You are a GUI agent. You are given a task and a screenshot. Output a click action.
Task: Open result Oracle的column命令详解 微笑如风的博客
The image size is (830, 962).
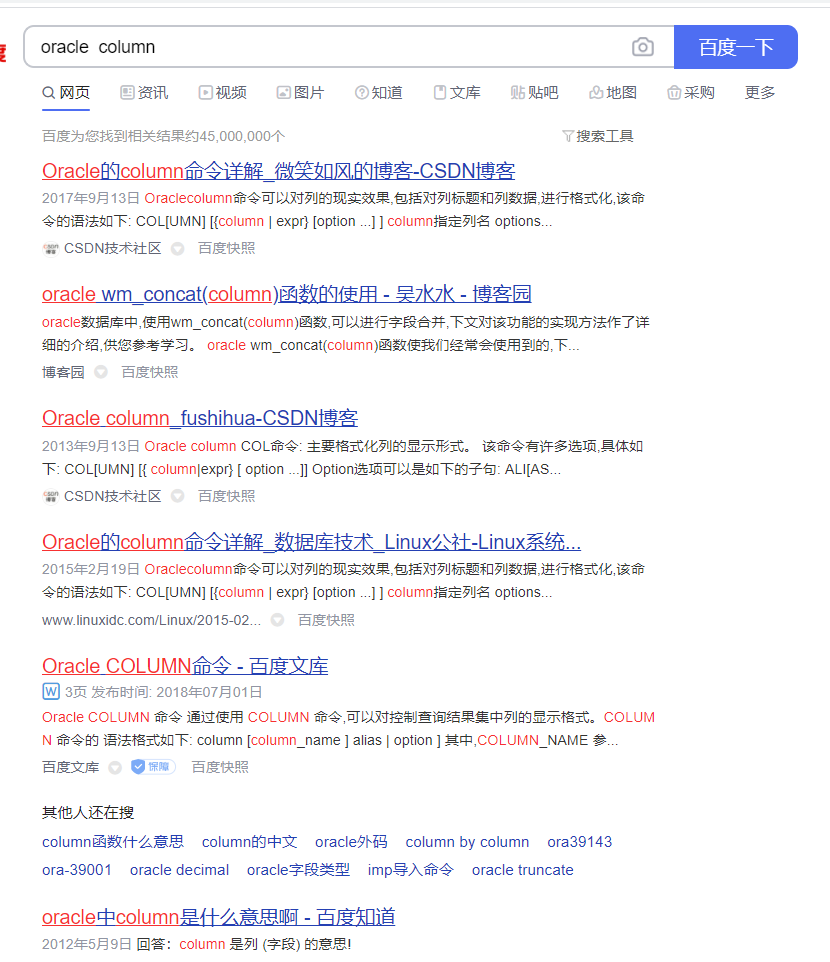[x=279, y=171]
